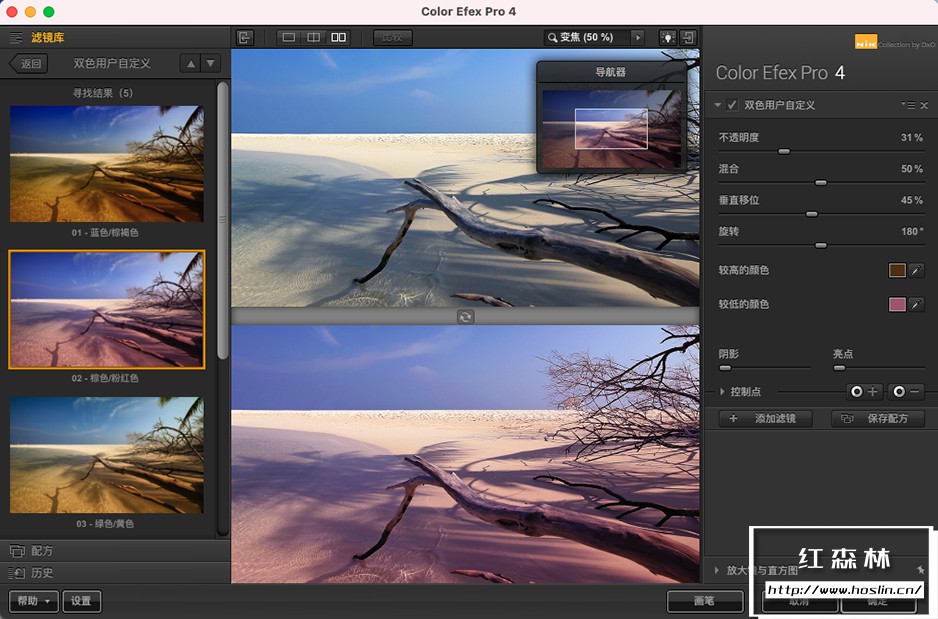Select the 01 - 蓝色/棕褐色 preset thumbnail
Image resolution: width=938 pixels, height=619 pixels.
106,164
